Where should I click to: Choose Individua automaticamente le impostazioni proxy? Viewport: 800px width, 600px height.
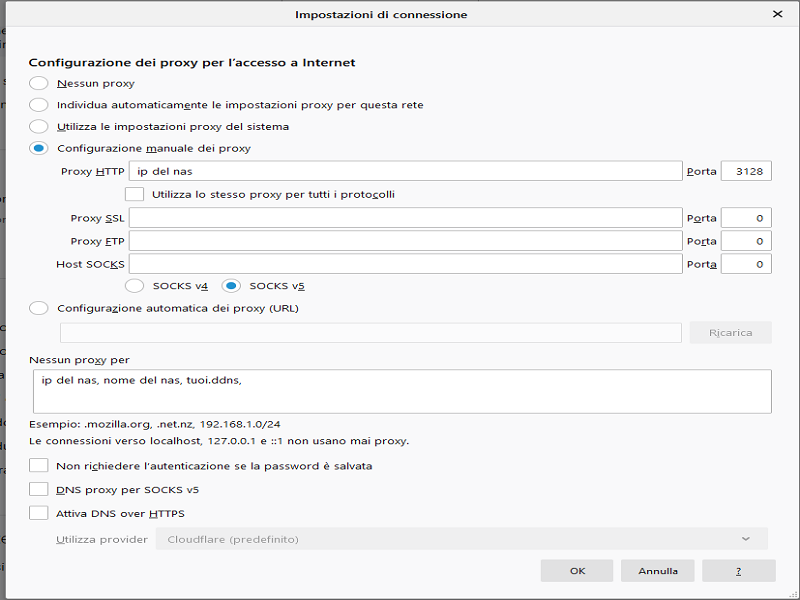tap(39, 105)
